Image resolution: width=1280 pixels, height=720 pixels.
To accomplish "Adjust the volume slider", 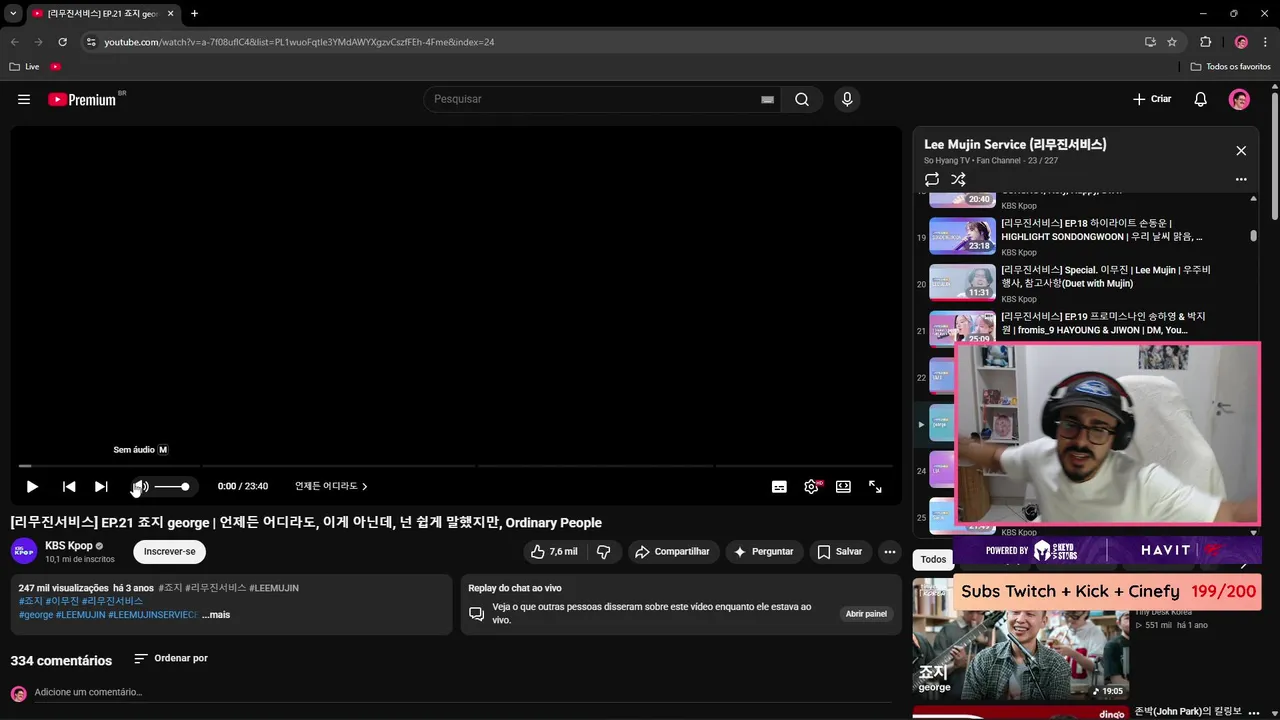I will click(x=171, y=486).
